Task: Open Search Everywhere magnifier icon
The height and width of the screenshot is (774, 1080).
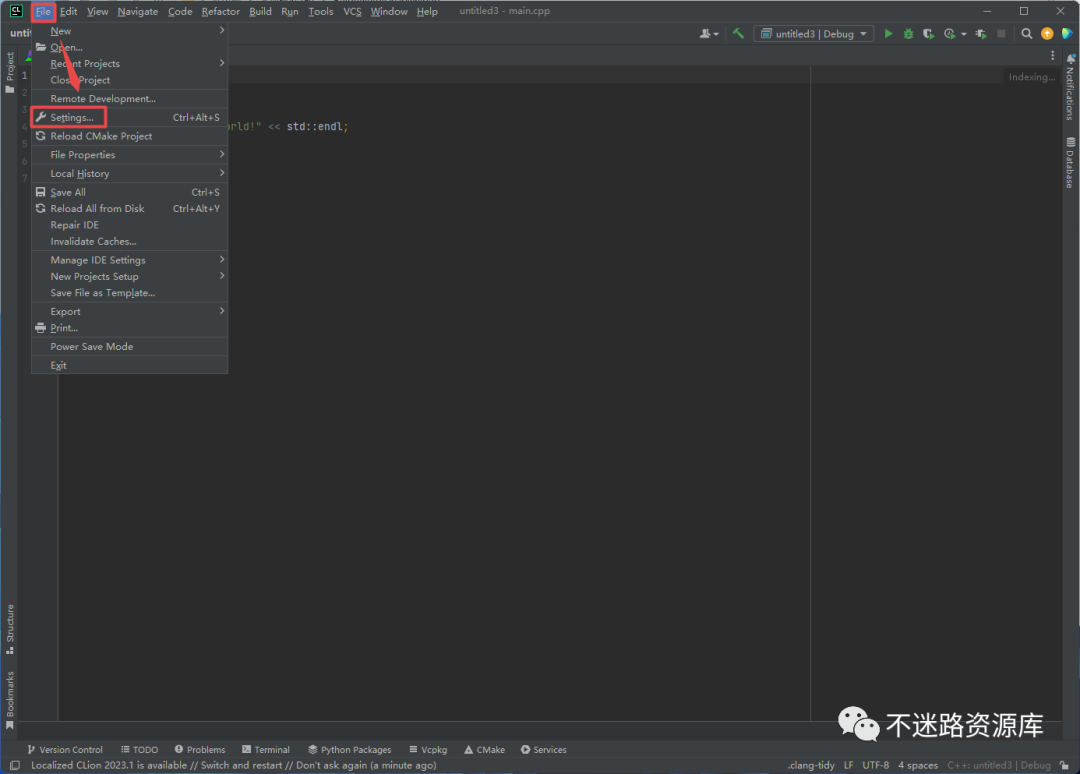Action: click(x=1026, y=33)
